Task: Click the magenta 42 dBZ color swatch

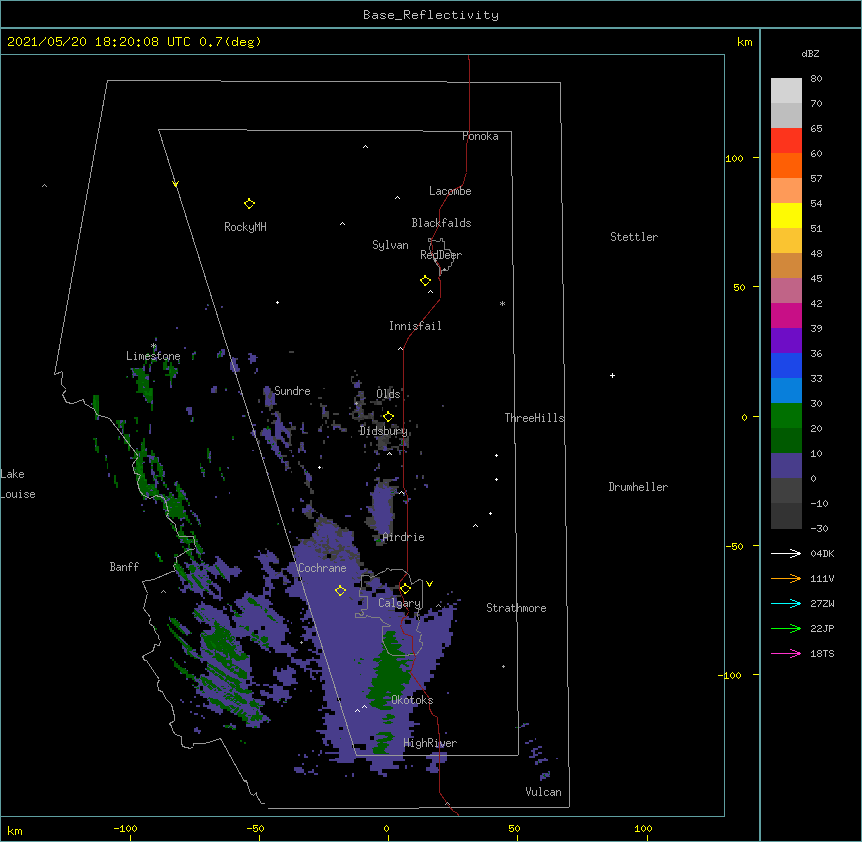Action: click(x=786, y=315)
